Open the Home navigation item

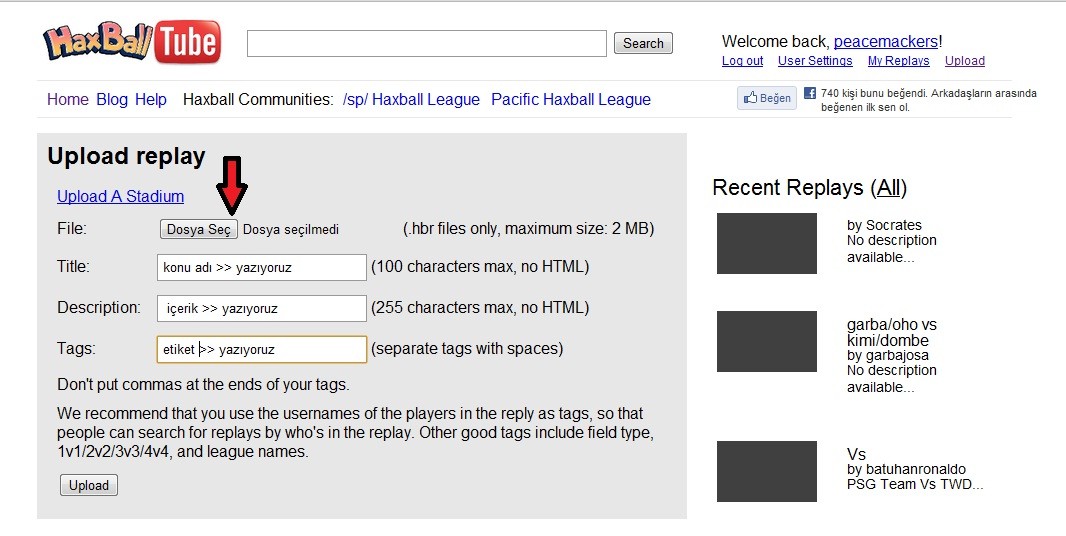(x=67, y=99)
